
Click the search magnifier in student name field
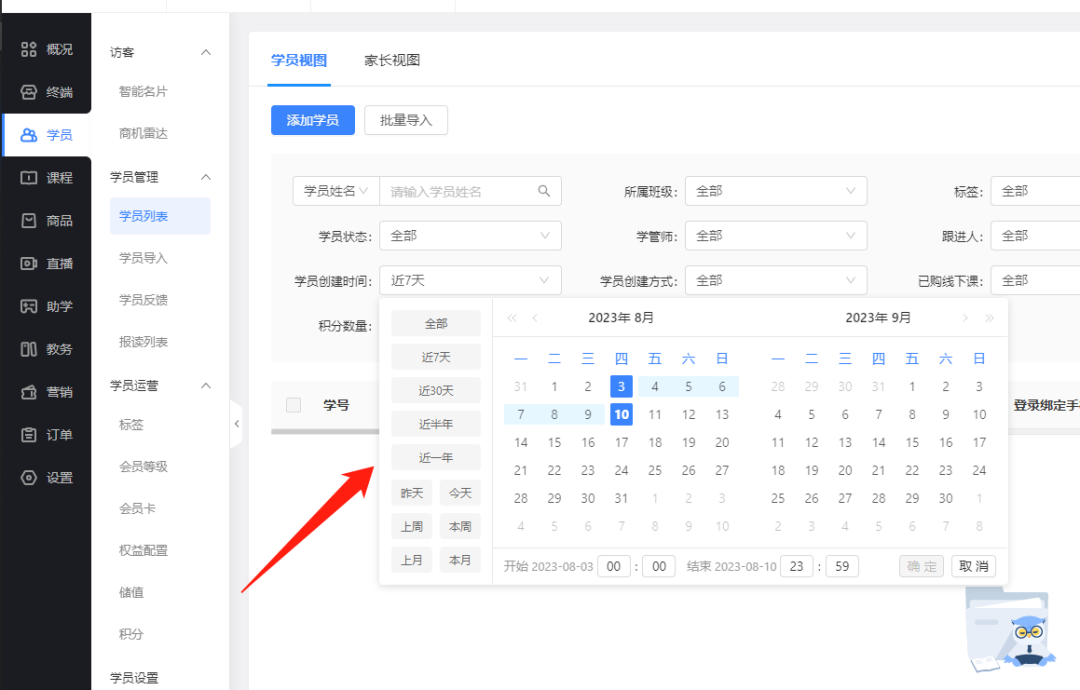545,190
